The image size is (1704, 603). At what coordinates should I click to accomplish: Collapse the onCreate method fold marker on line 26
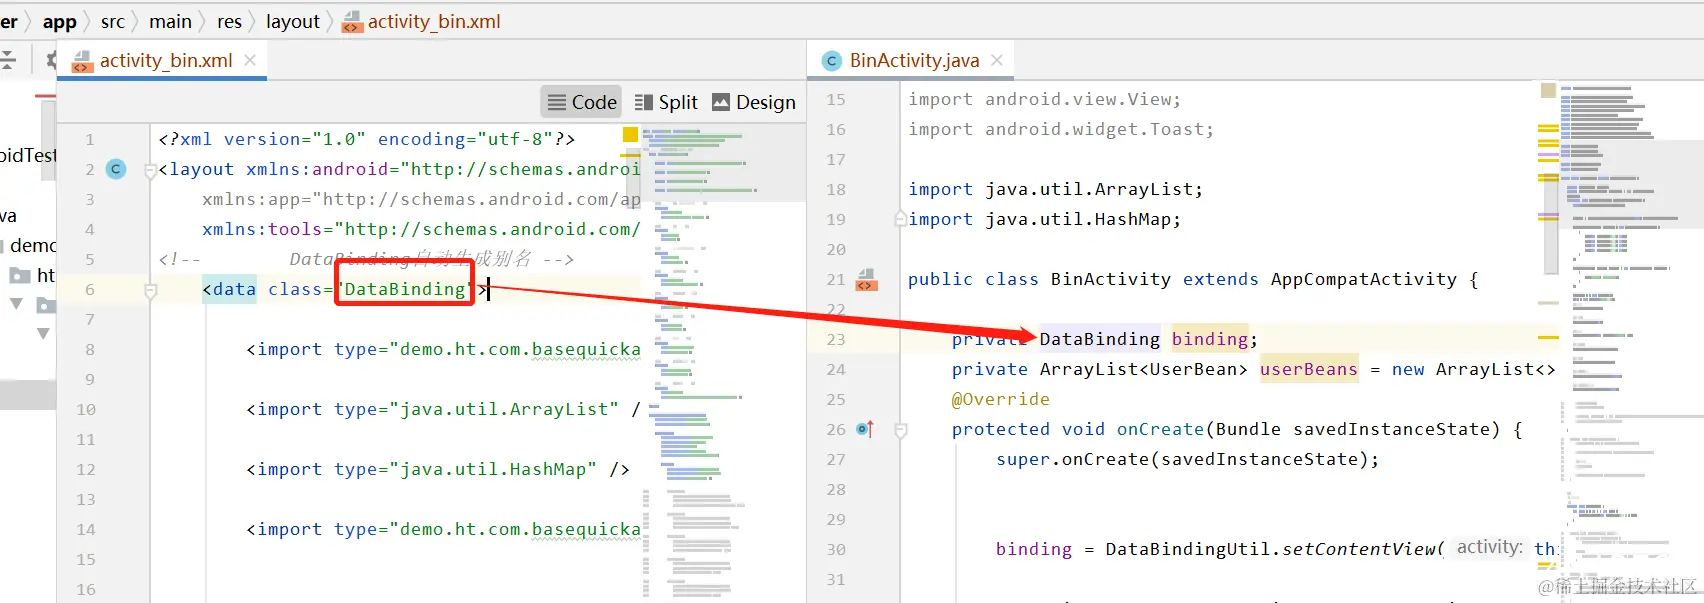(x=900, y=430)
